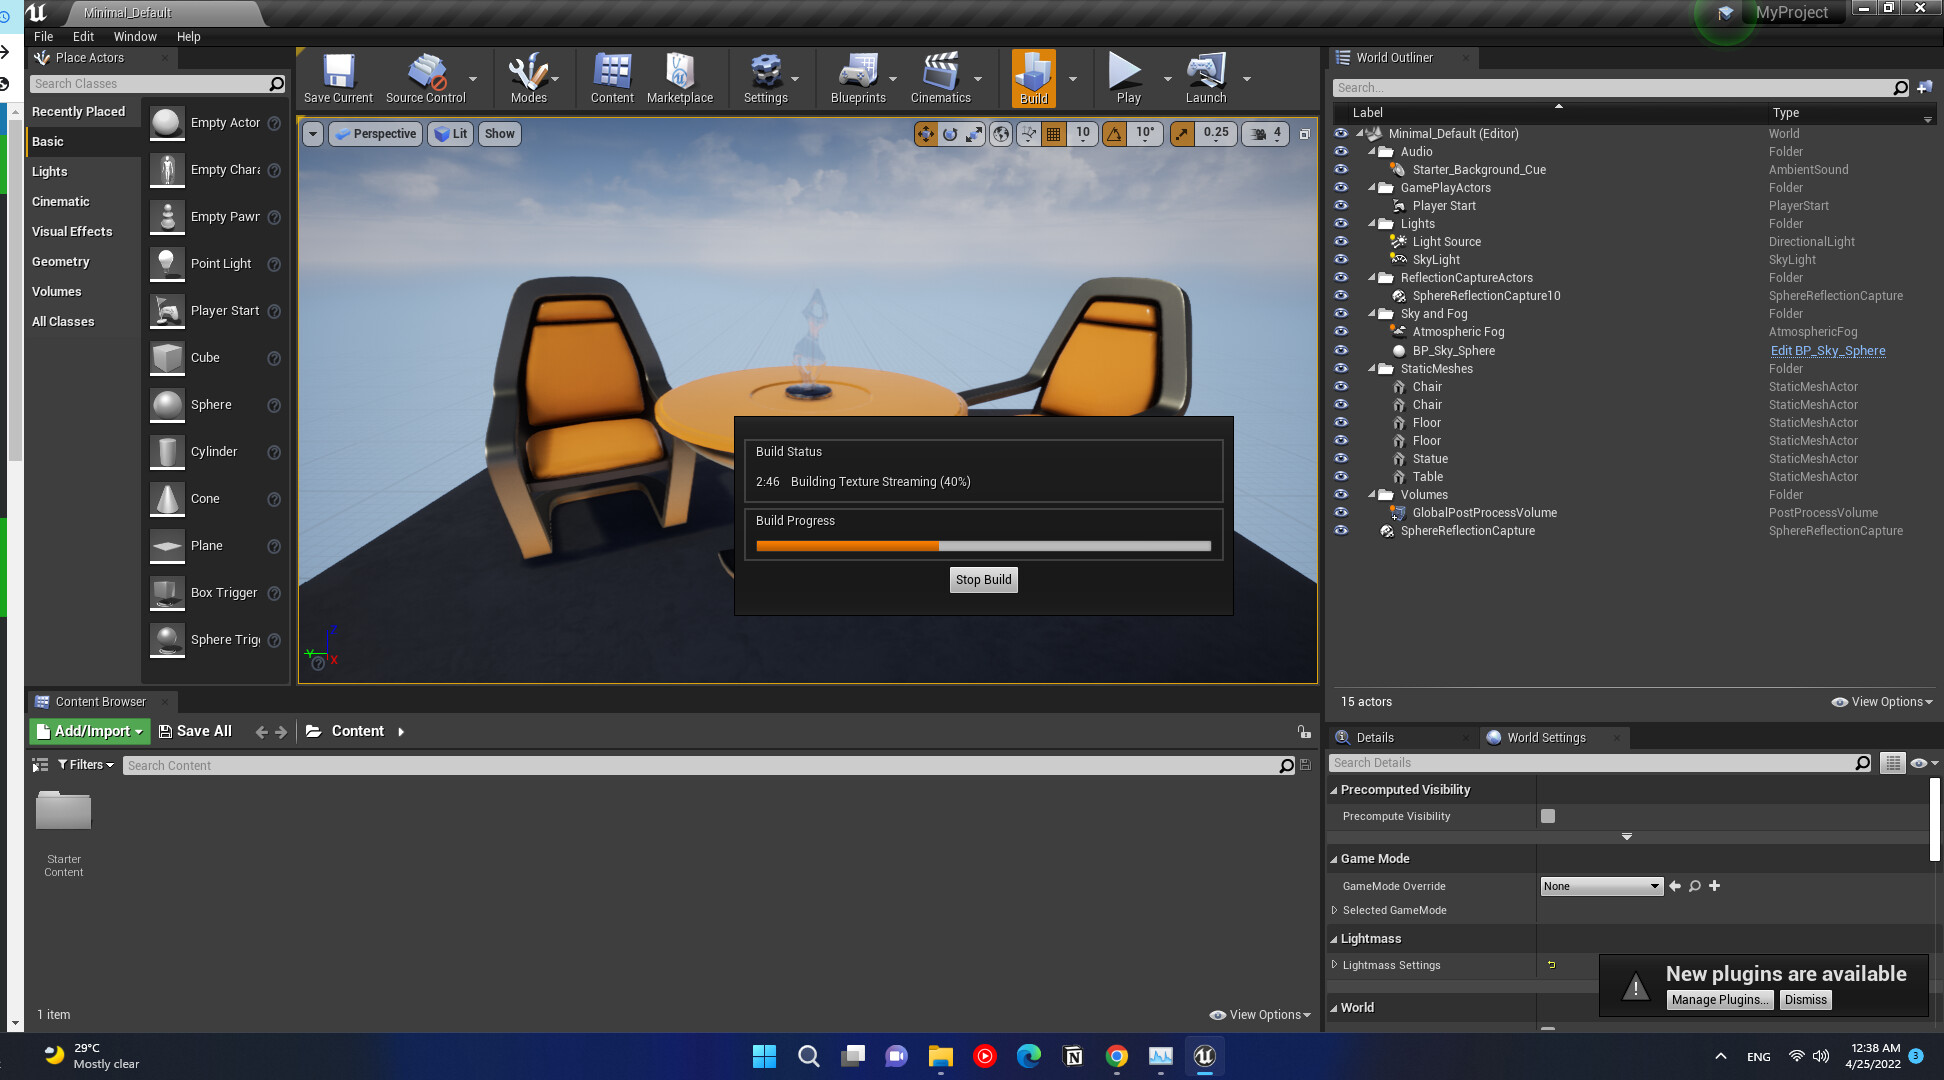Image resolution: width=1944 pixels, height=1080 pixels.
Task: Enable the Precompute Visibility checkbox
Action: point(1548,816)
